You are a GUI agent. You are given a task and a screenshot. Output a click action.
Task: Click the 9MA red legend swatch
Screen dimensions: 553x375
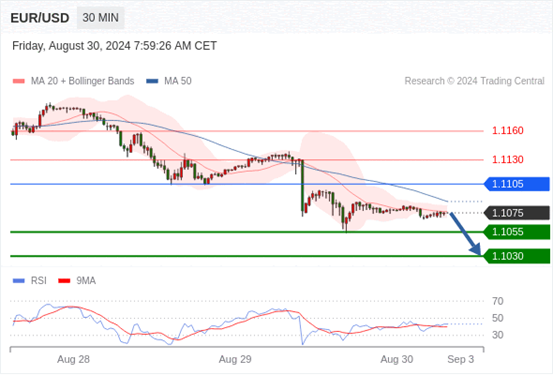64,281
